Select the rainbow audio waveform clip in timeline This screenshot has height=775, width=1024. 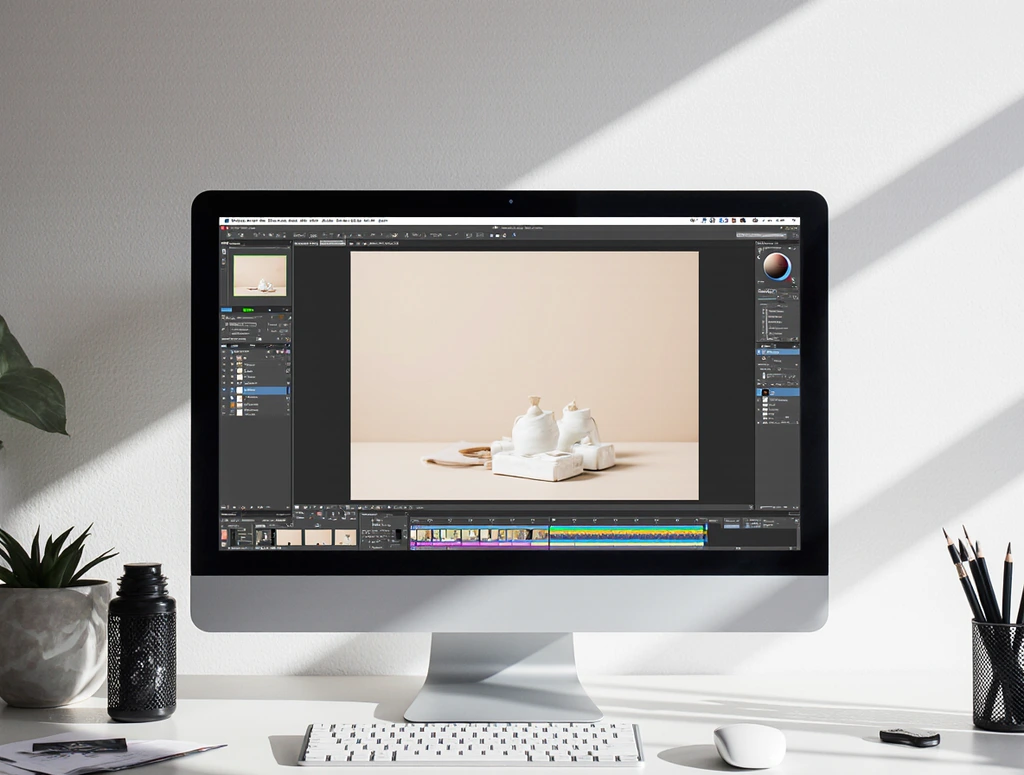point(627,535)
